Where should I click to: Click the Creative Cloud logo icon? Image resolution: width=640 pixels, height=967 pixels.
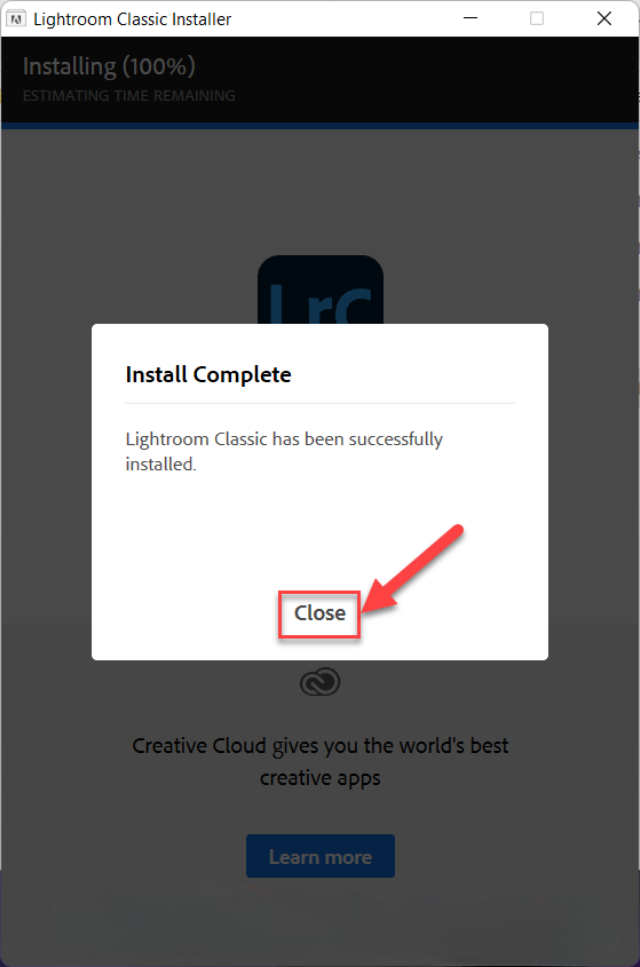tap(320, 682)
